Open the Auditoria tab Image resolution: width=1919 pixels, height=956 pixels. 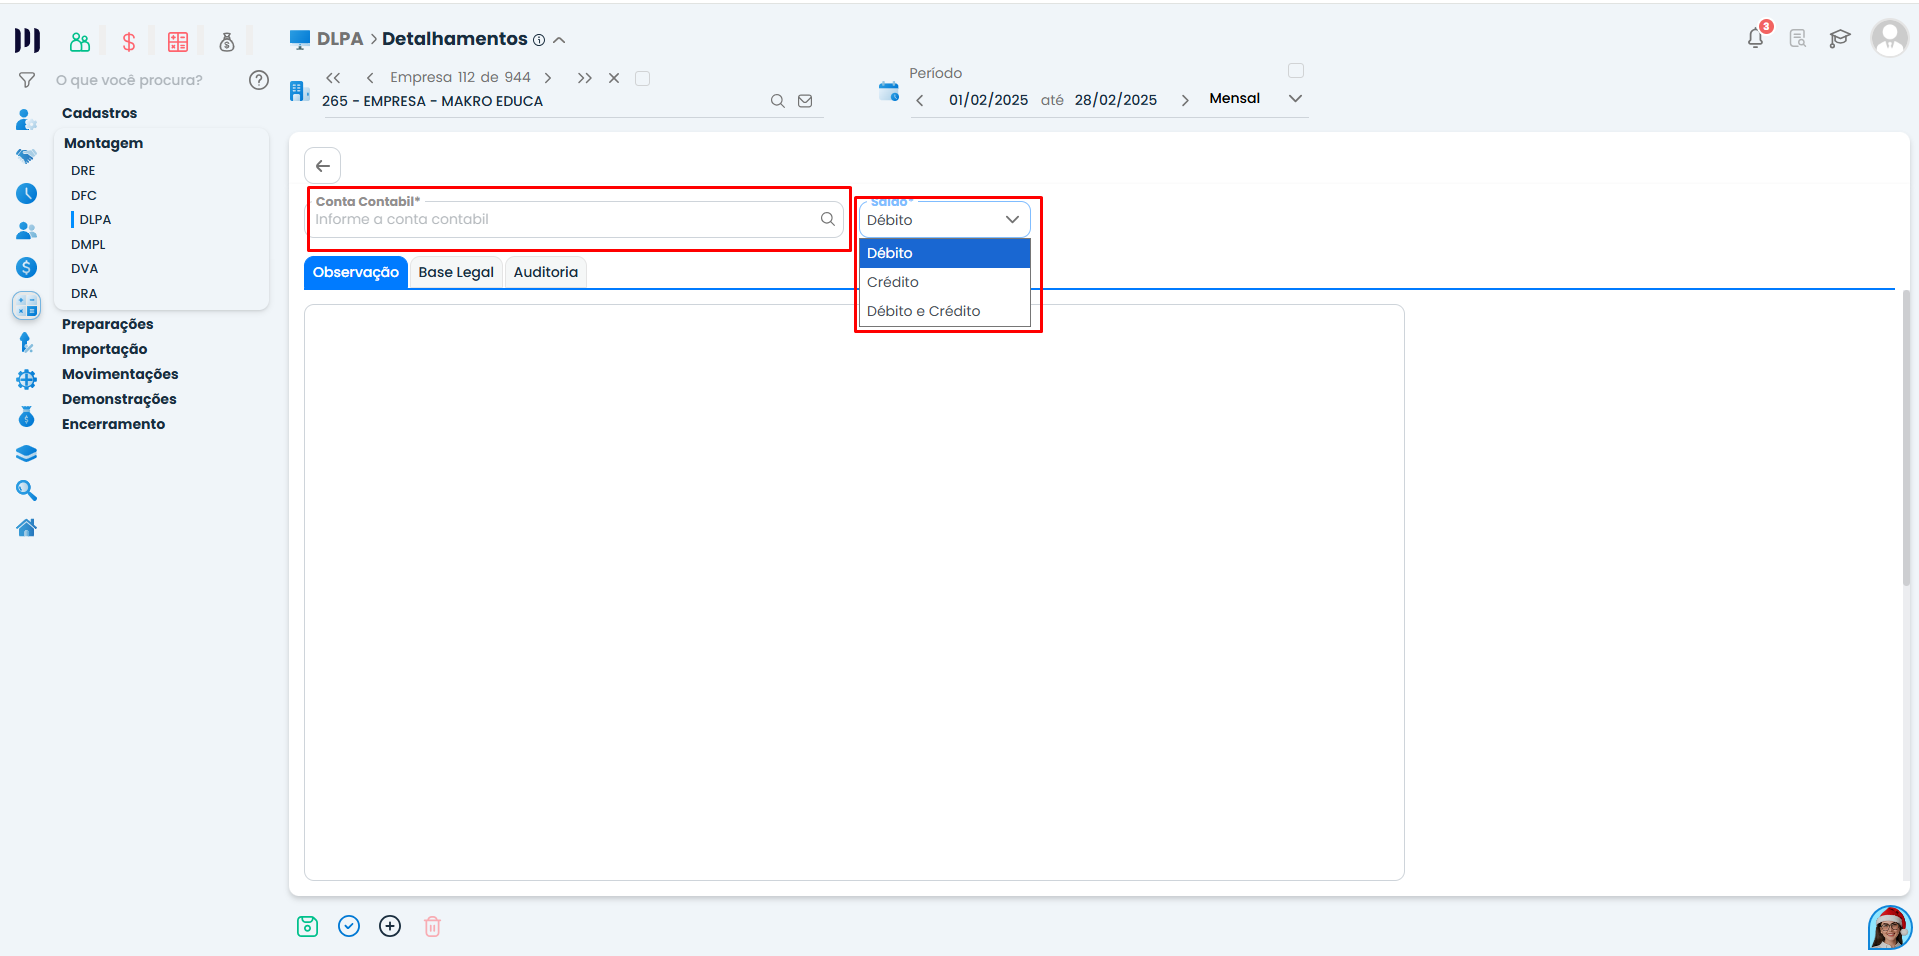pyautogui.click(x=545, y=272)
